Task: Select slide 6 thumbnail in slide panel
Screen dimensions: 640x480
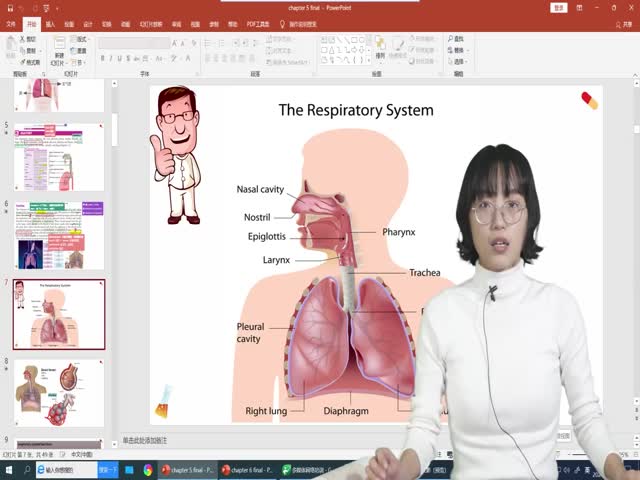Action: point(59,234)
